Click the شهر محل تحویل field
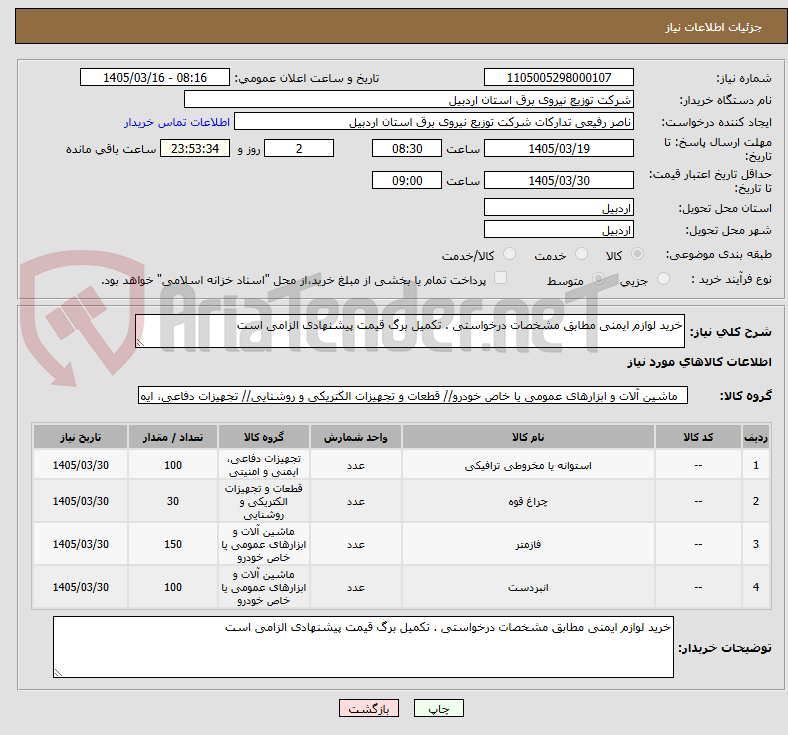The image size is (788, 735). click(558, 230)
